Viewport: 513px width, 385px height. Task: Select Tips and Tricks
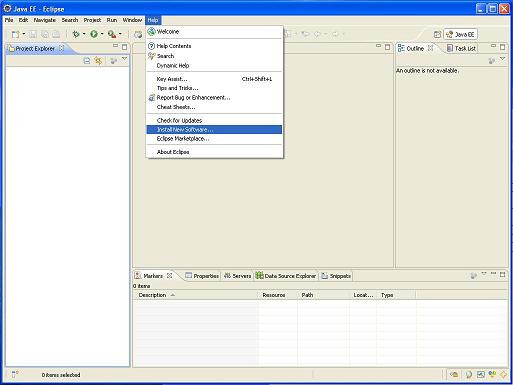214,88
